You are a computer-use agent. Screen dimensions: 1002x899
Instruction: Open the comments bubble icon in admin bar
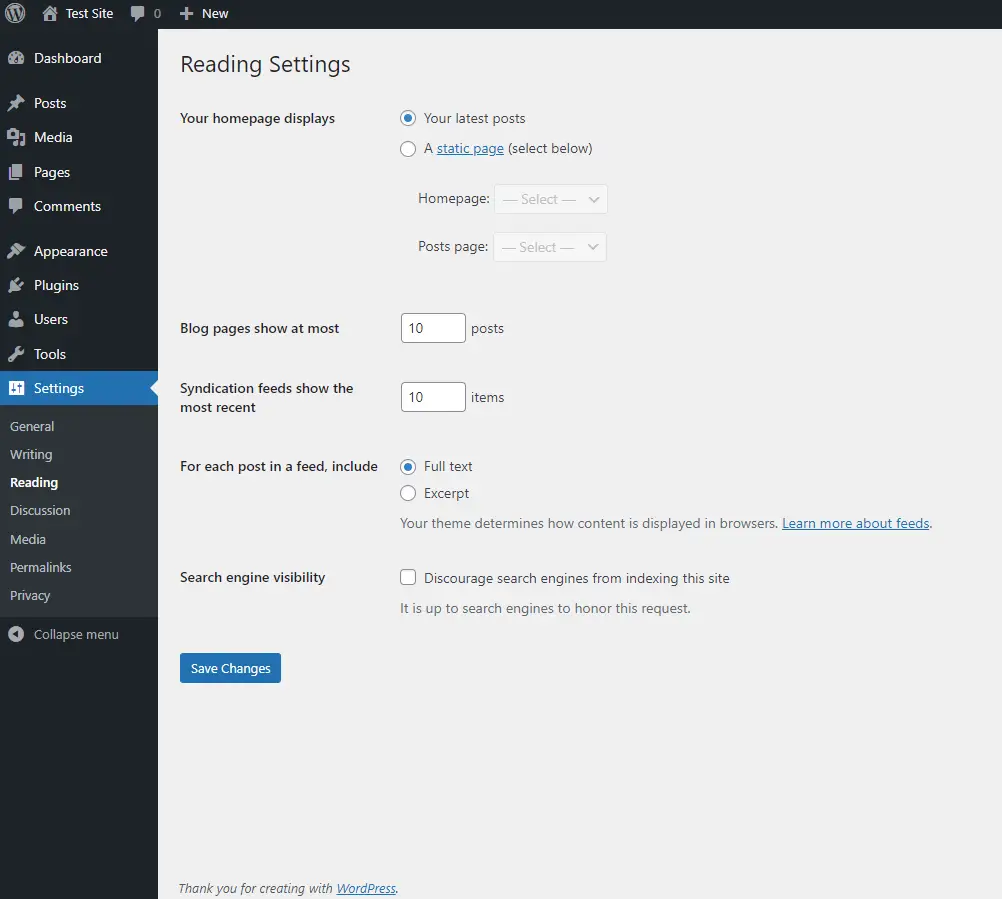point(137,13)
